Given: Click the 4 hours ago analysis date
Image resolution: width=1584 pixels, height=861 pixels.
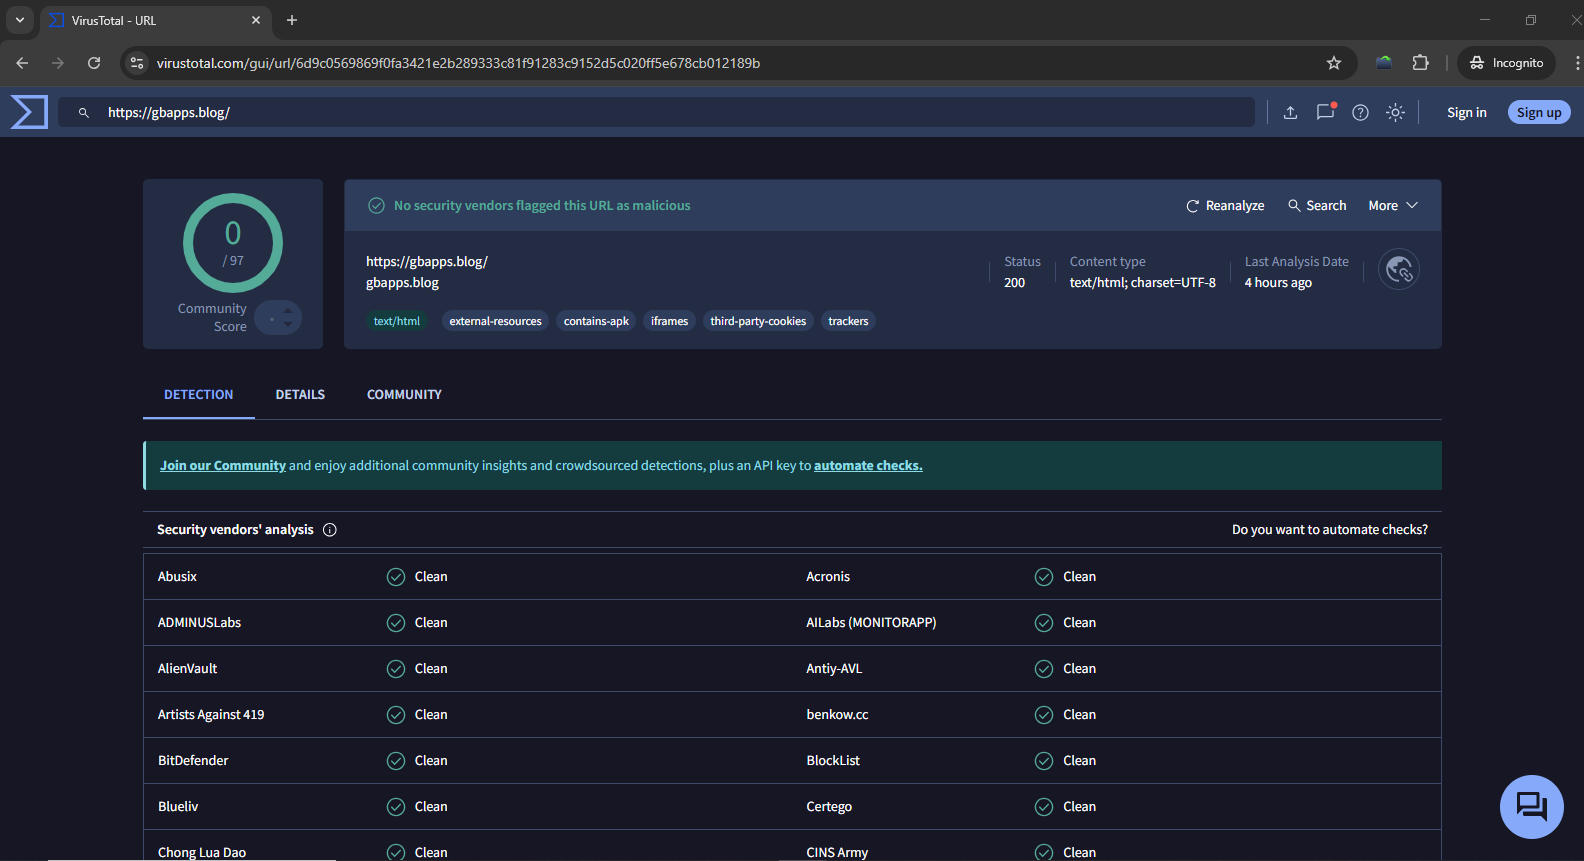Looking at the screenshot, I should (x=1278, y=283).
